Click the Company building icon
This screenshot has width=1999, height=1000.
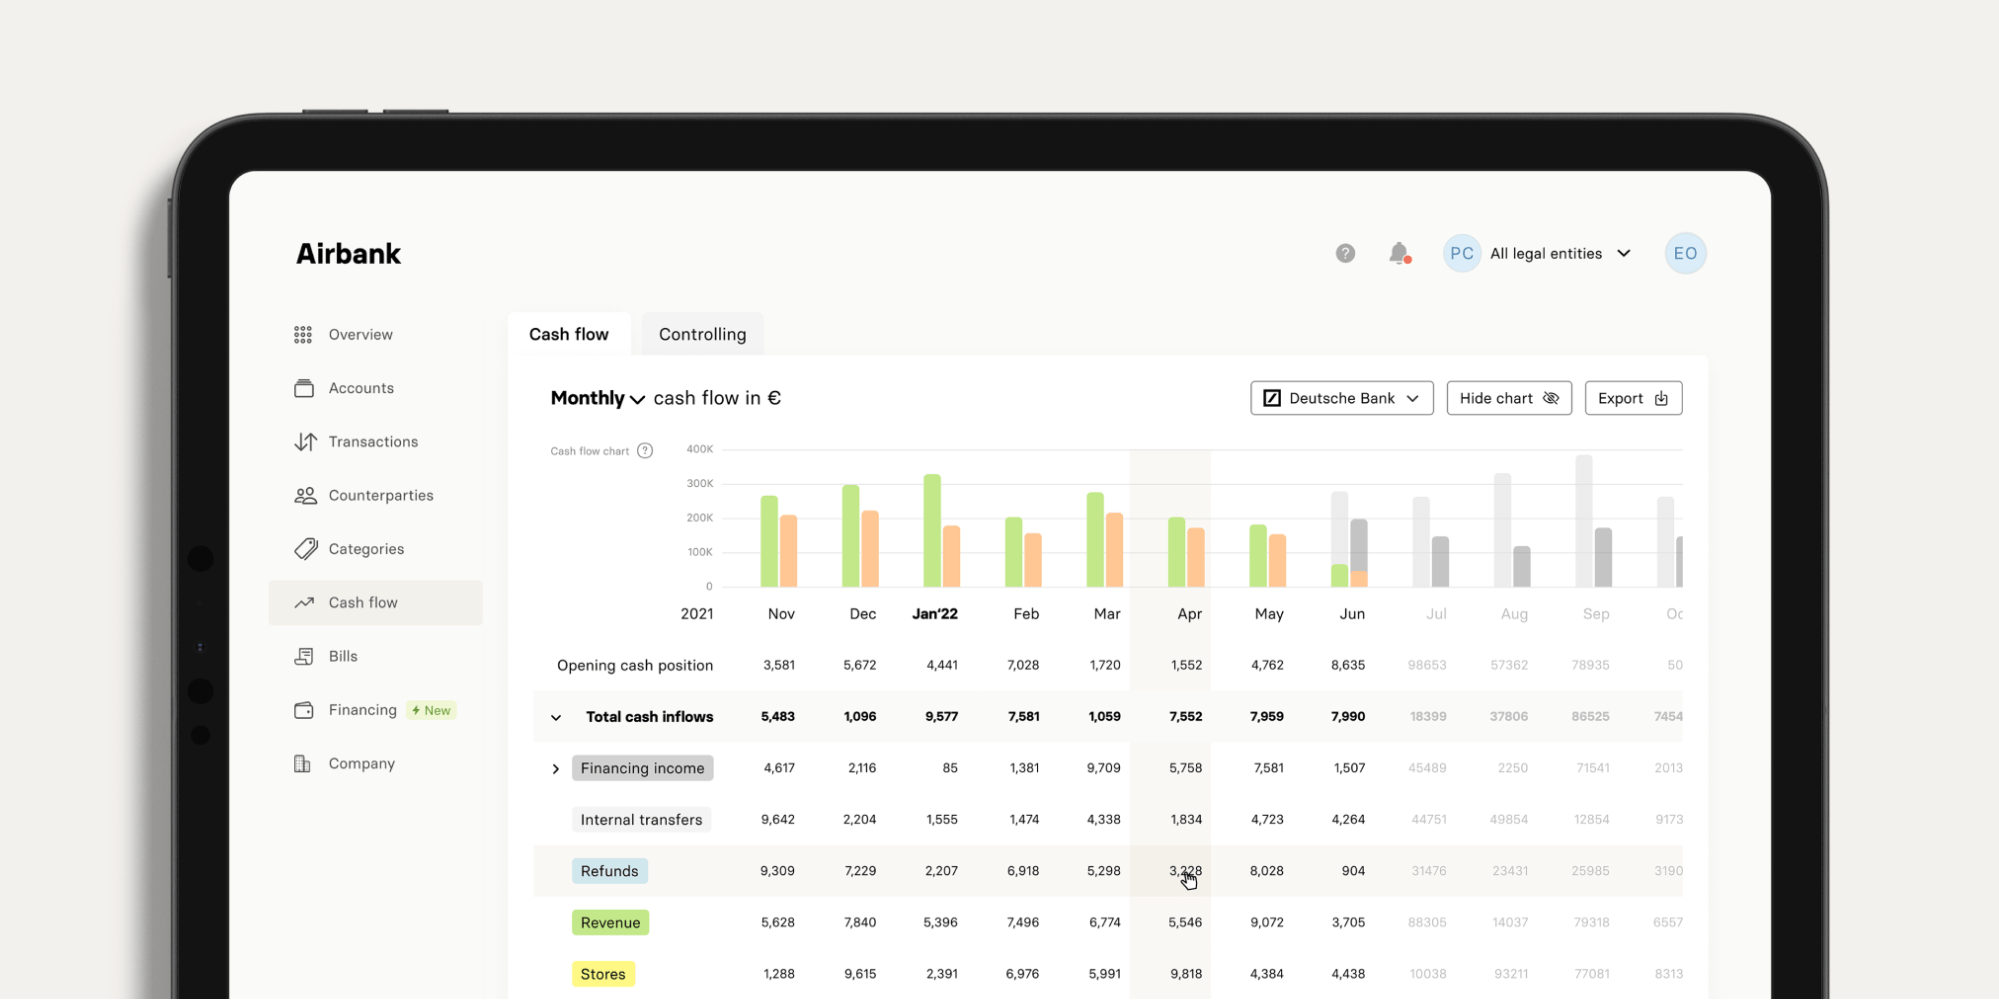tap(302, 764)
